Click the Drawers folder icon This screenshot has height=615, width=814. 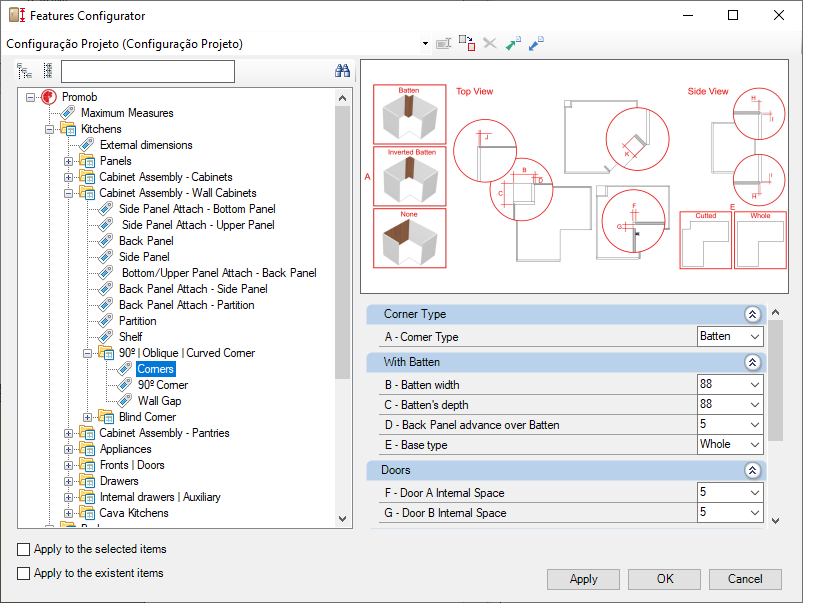(x=87, y=481)
